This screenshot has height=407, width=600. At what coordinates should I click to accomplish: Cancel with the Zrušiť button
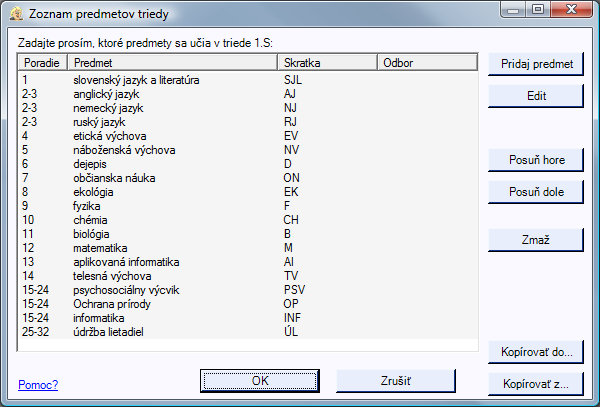[x=396, y=381]
